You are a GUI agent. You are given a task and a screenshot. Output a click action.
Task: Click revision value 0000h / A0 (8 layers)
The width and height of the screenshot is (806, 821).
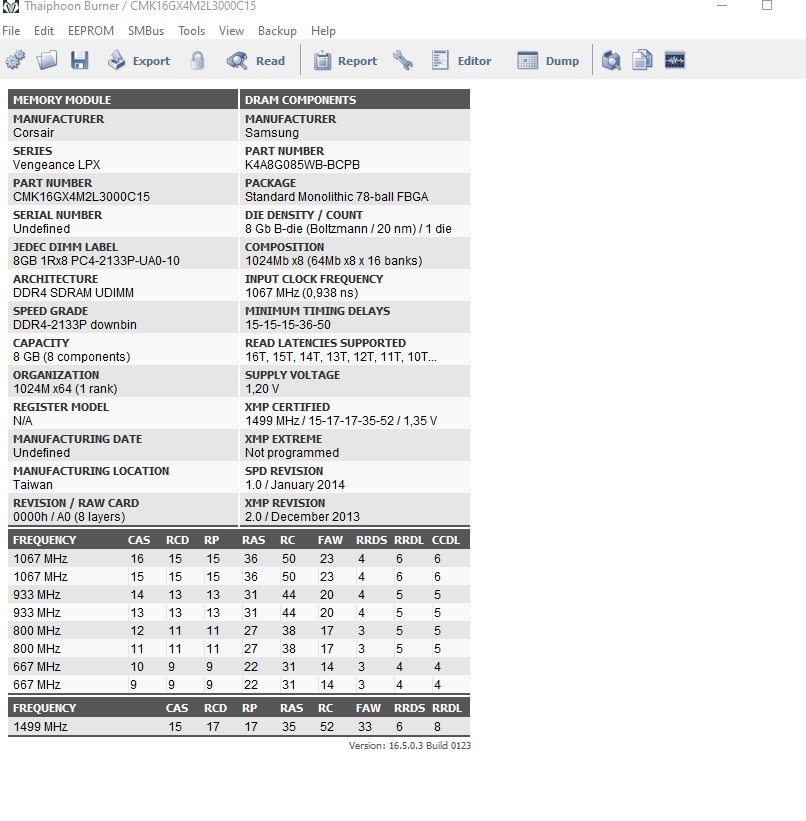coord(69,517)
